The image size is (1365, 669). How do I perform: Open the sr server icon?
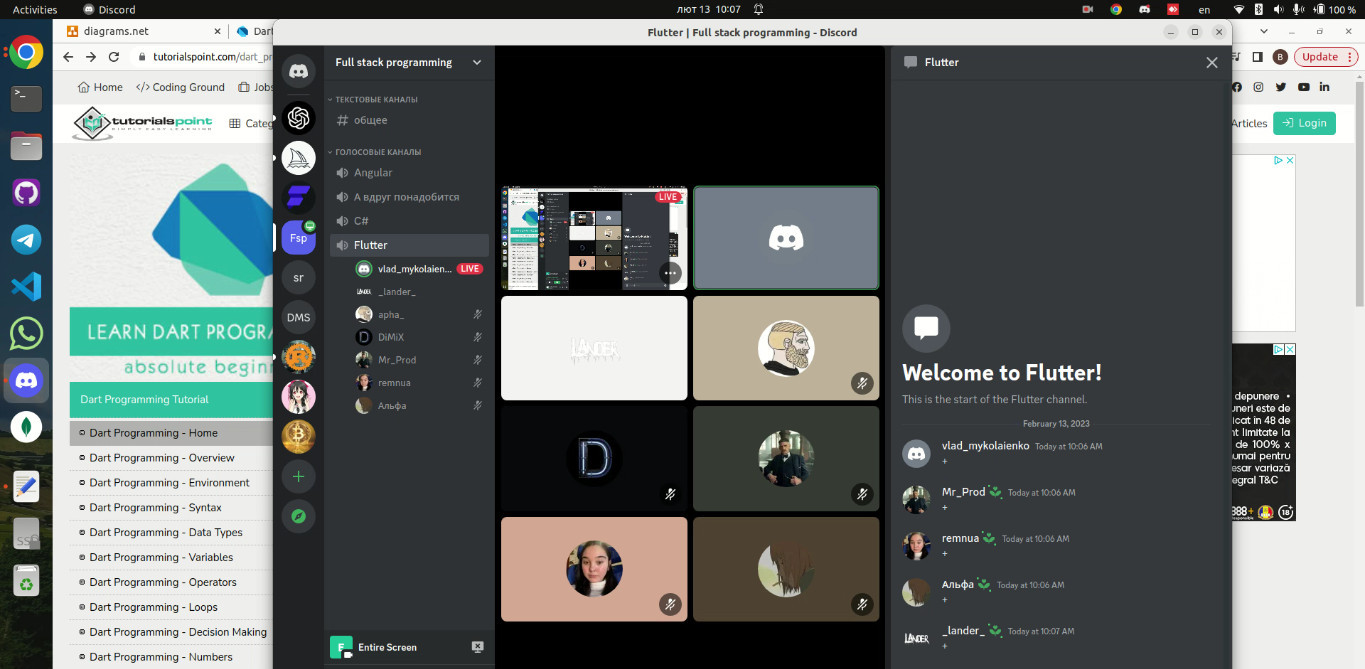tap(298, 277)
